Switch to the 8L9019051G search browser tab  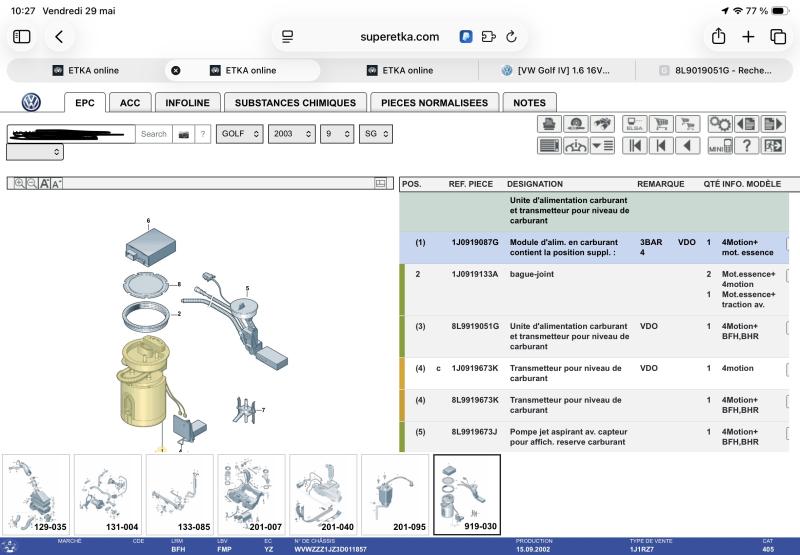pyautogui.click(x=714, y=70)
